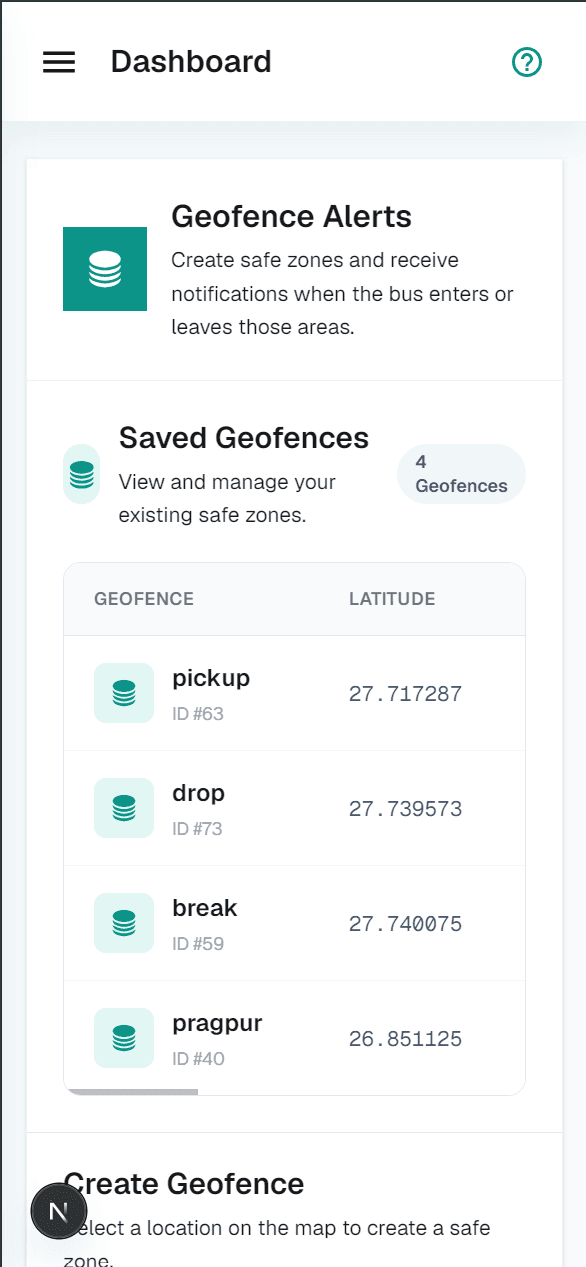Image resolution: width=586 pixels, height=1267 pixels.
Task: Click the GEOFENCE column header
Action: coord(144,599)
